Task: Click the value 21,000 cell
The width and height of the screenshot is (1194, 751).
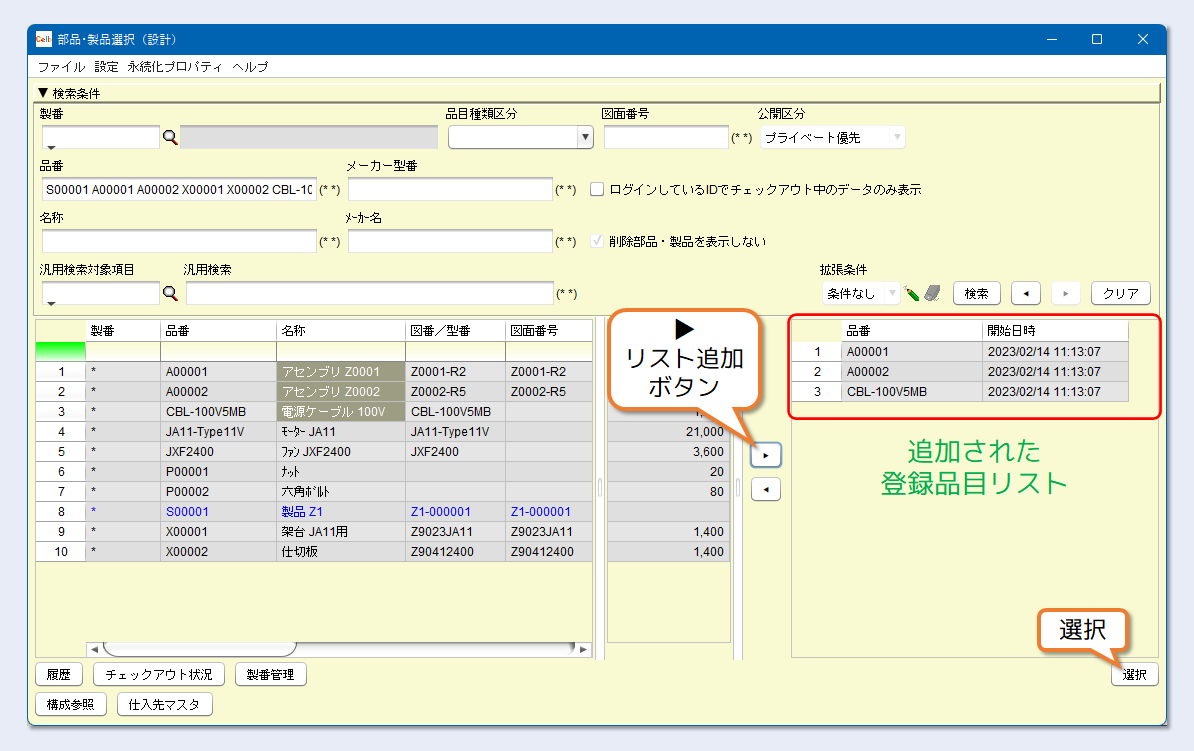Action: (x=669, y=432)
